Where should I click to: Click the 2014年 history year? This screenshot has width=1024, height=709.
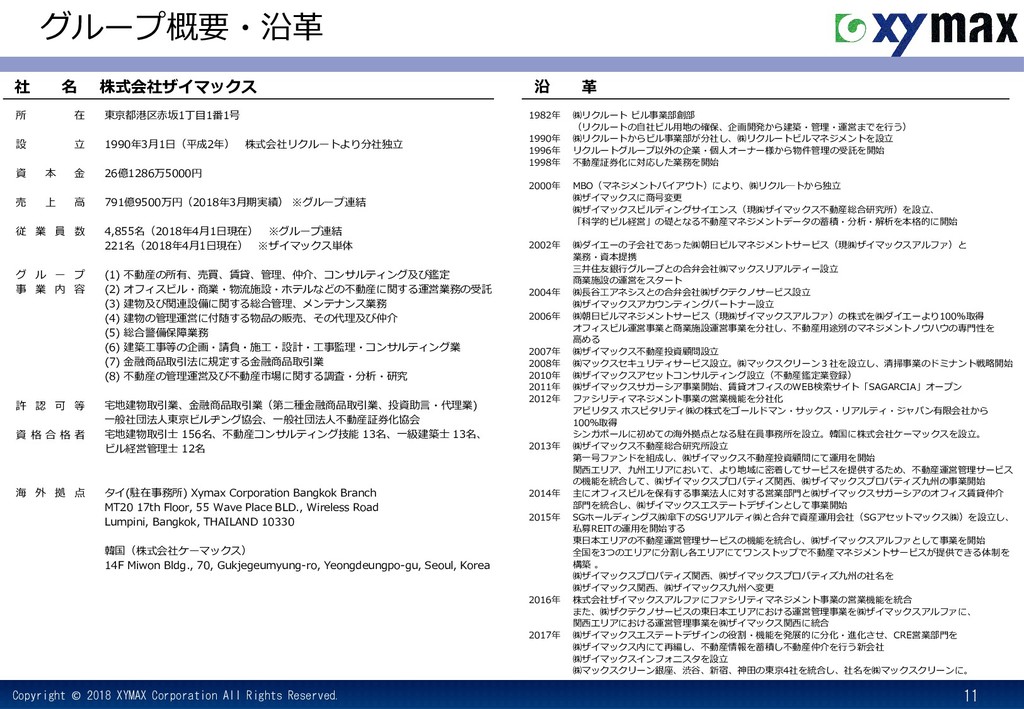[545, 494]
